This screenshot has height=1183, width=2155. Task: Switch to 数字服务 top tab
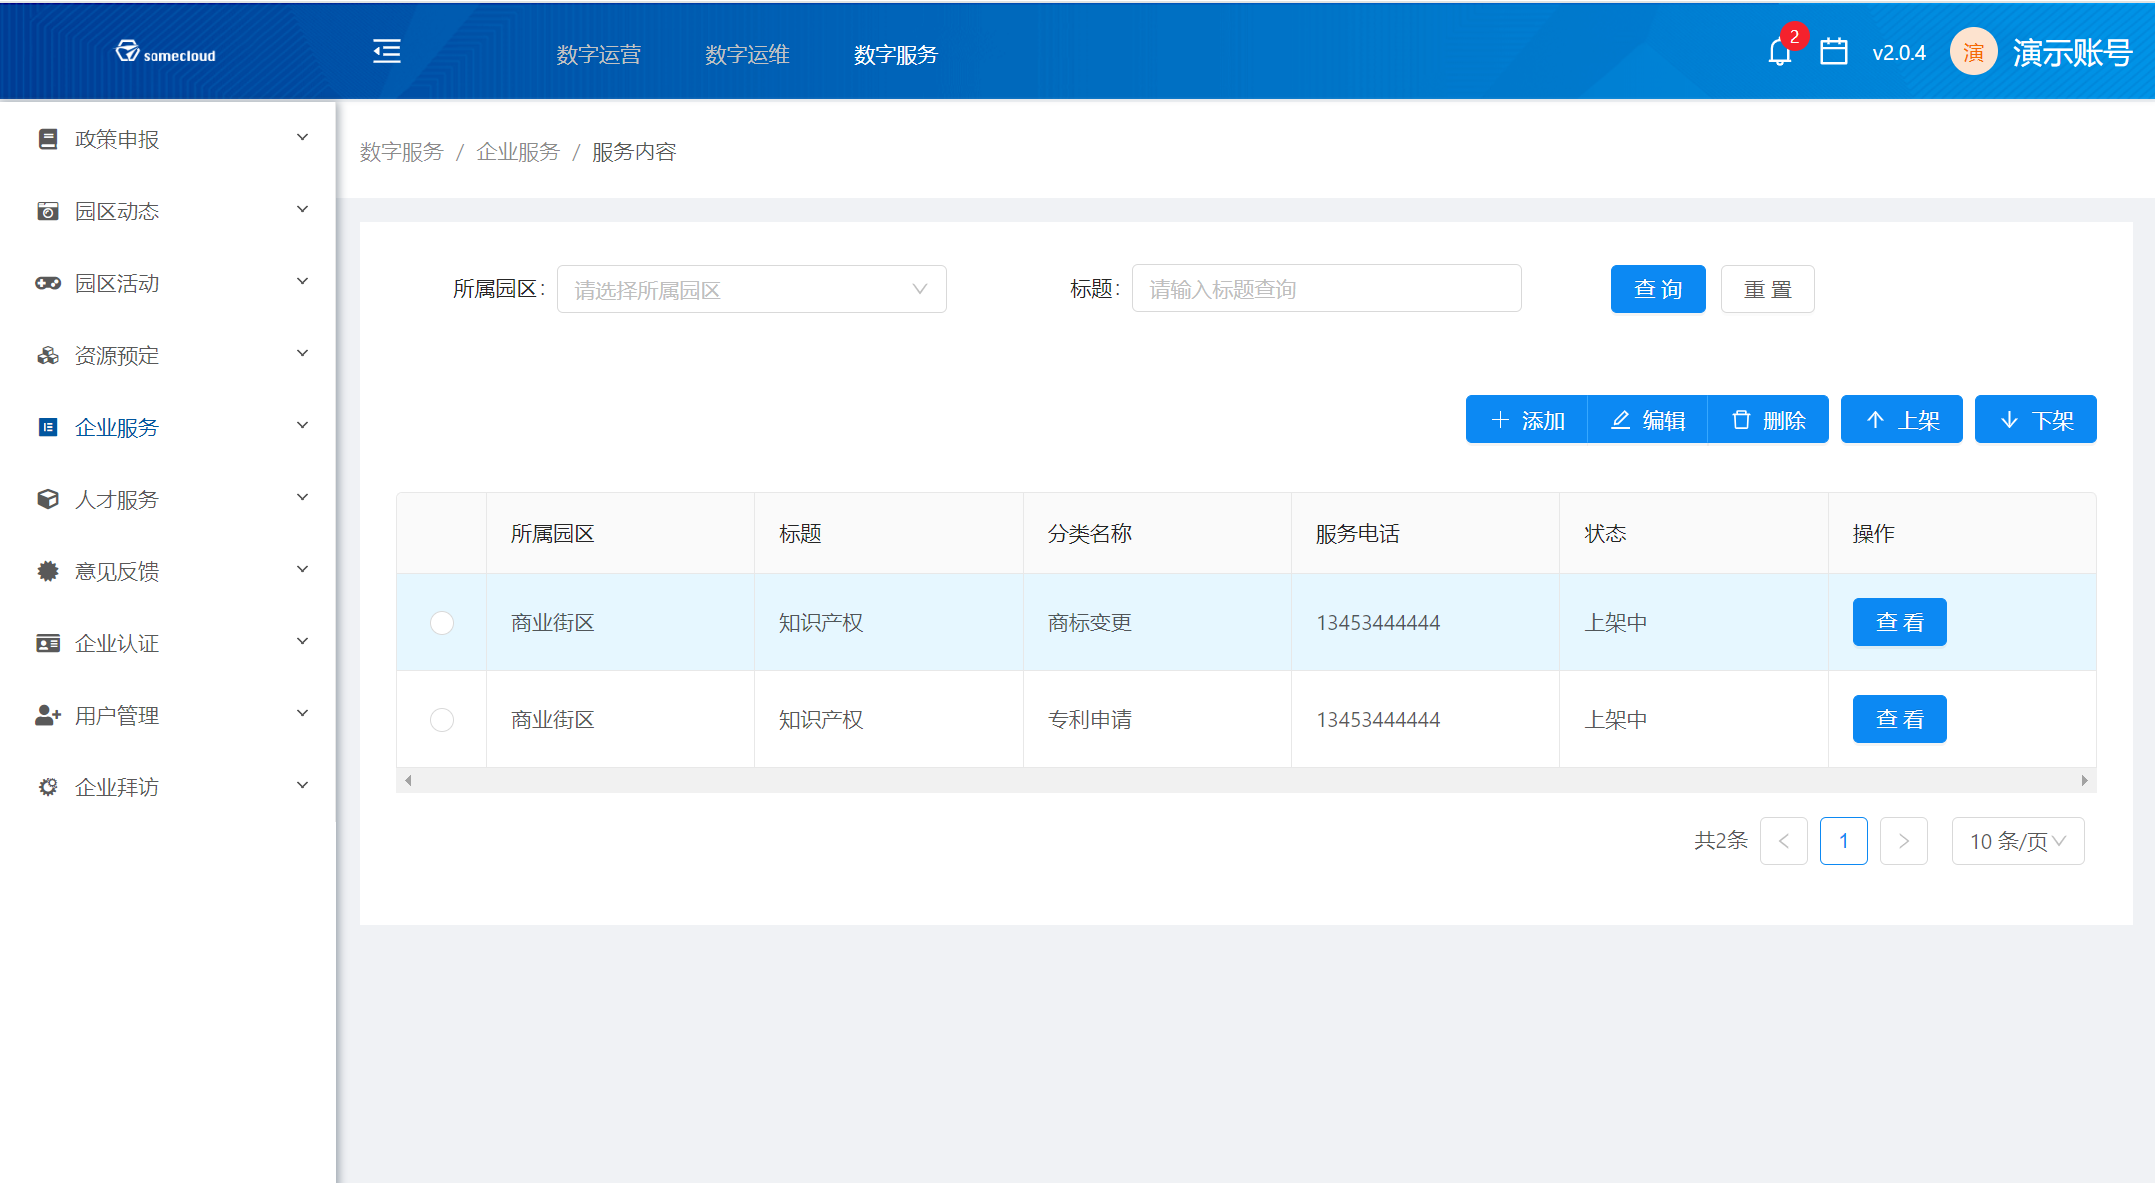[x=896, y=54]
